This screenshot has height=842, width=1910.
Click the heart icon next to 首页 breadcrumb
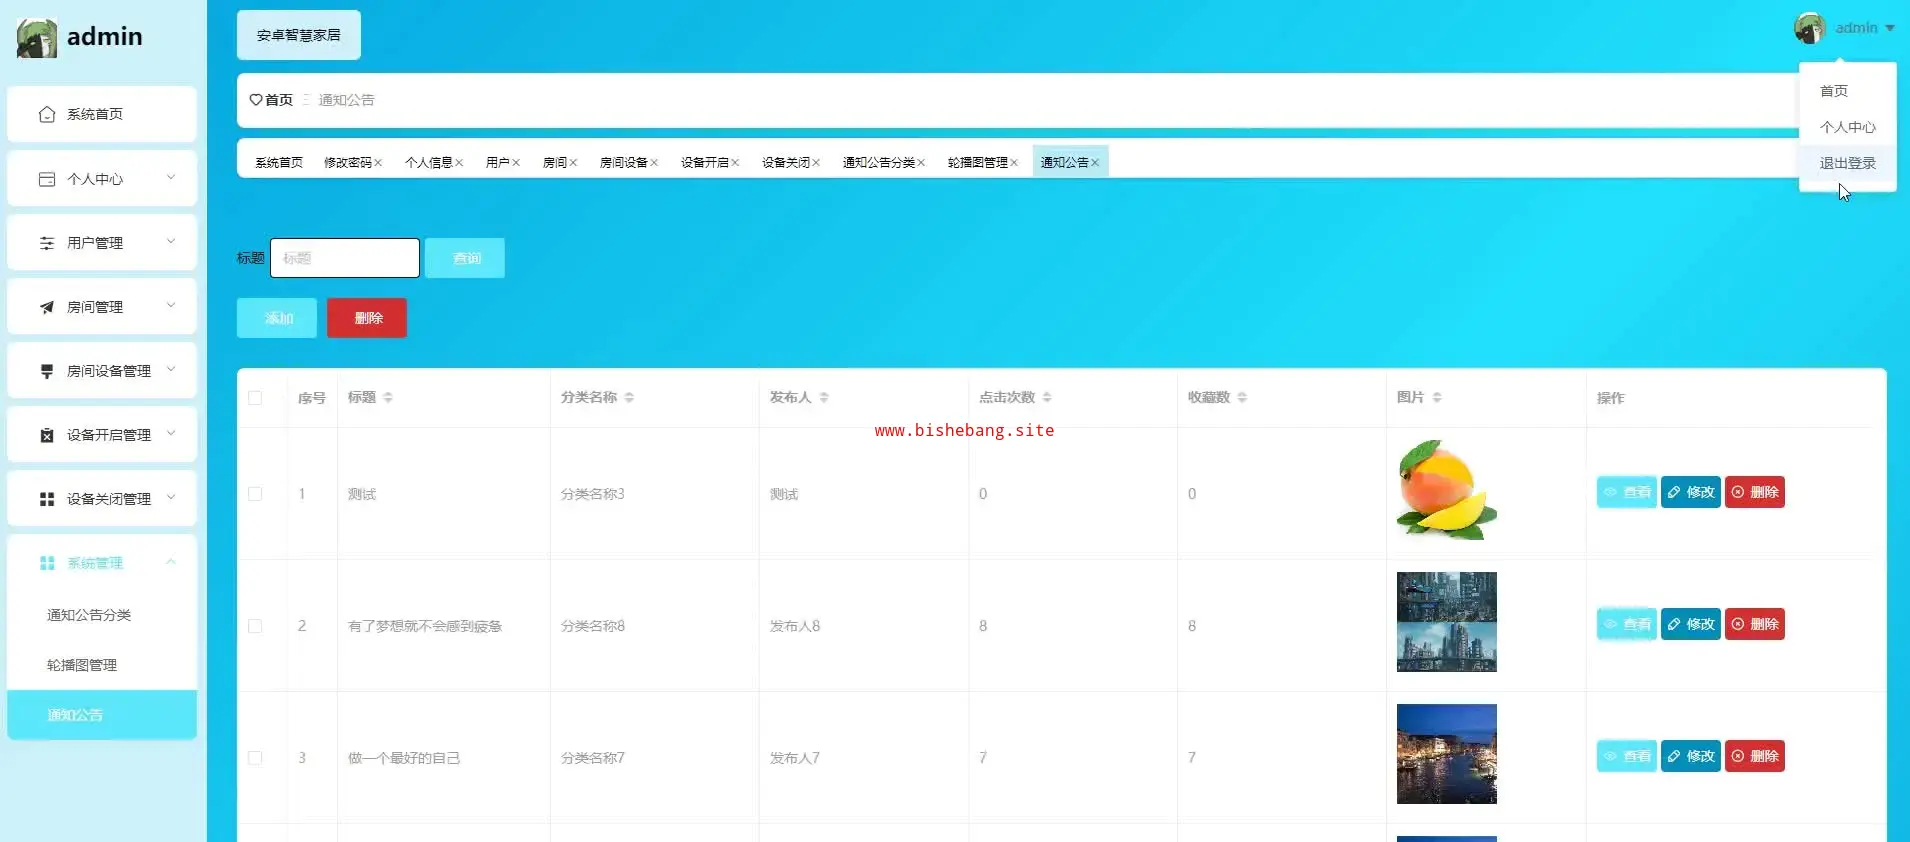point(256,100)
